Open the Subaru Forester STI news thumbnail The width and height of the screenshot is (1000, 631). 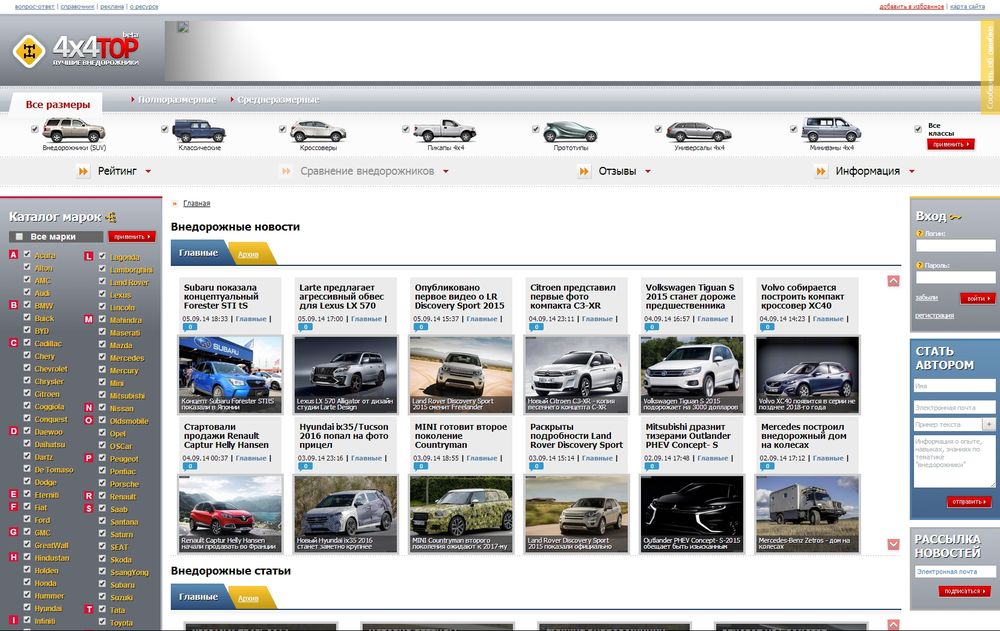230,375
